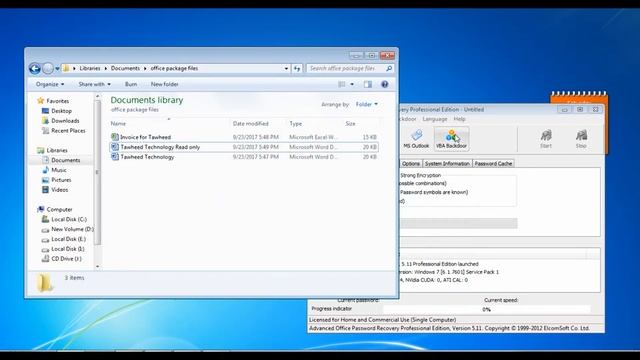
Task: Click the Stop icon in Password Recovery
Action: [x=581, y=139]
